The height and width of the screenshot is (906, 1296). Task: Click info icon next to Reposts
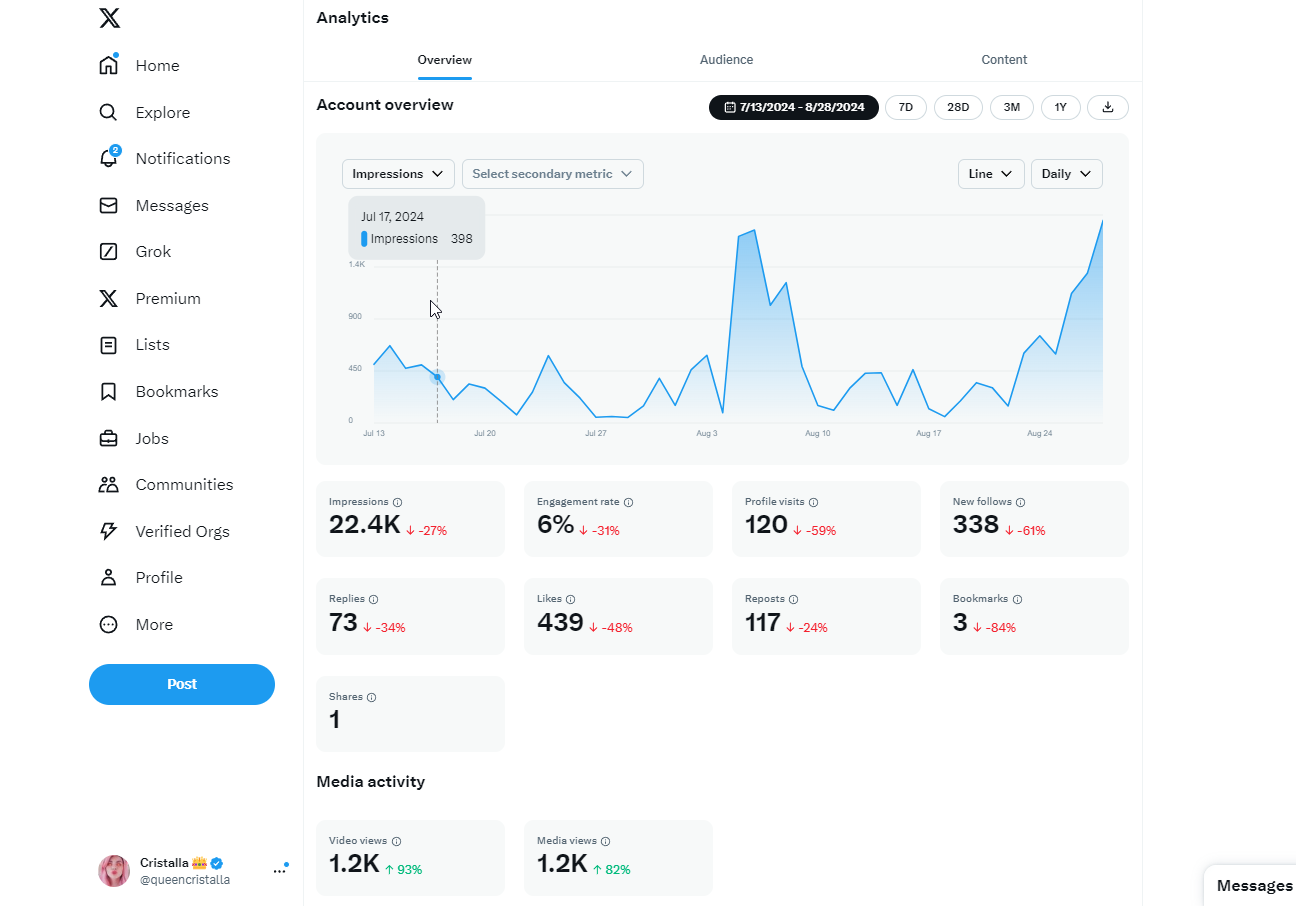(793, 599)
